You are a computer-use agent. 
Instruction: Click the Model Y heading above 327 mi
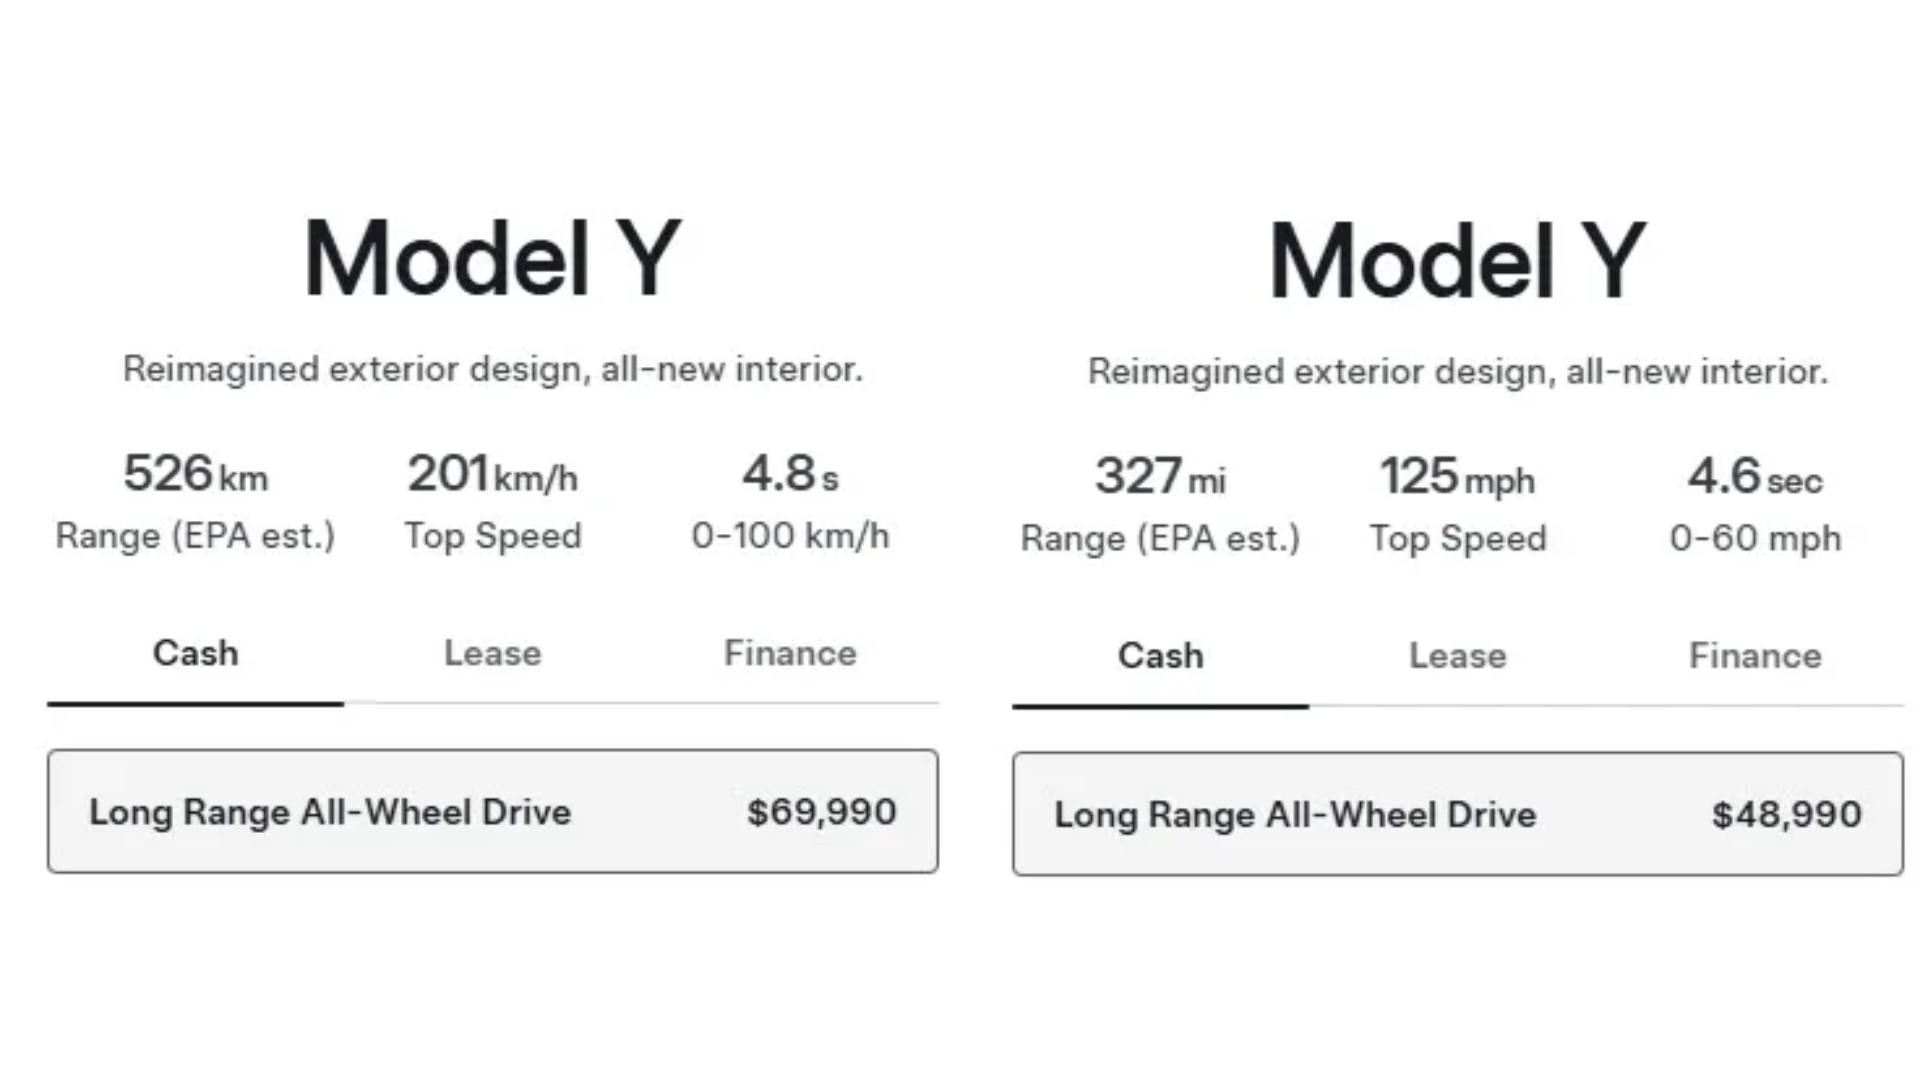(1457, 262)
